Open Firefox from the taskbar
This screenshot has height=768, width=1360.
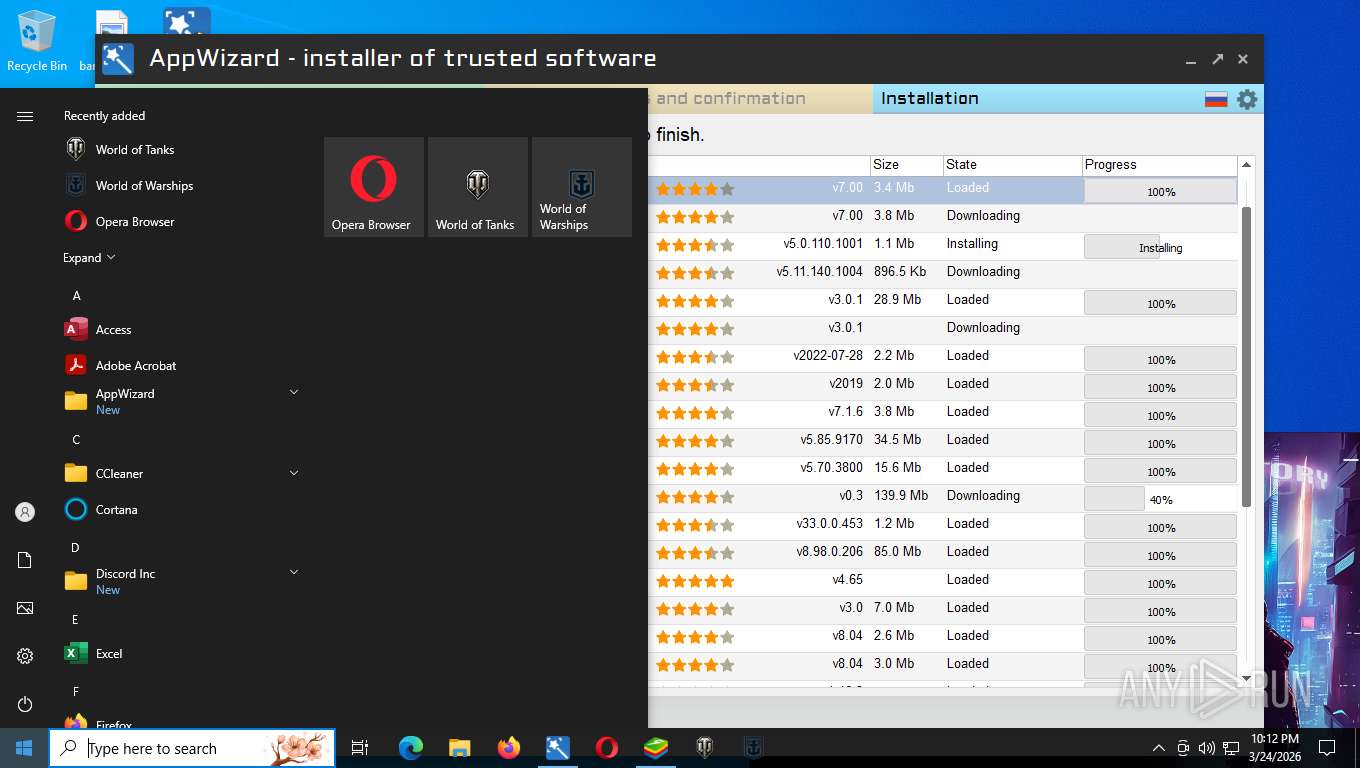[x=509, y=748]
